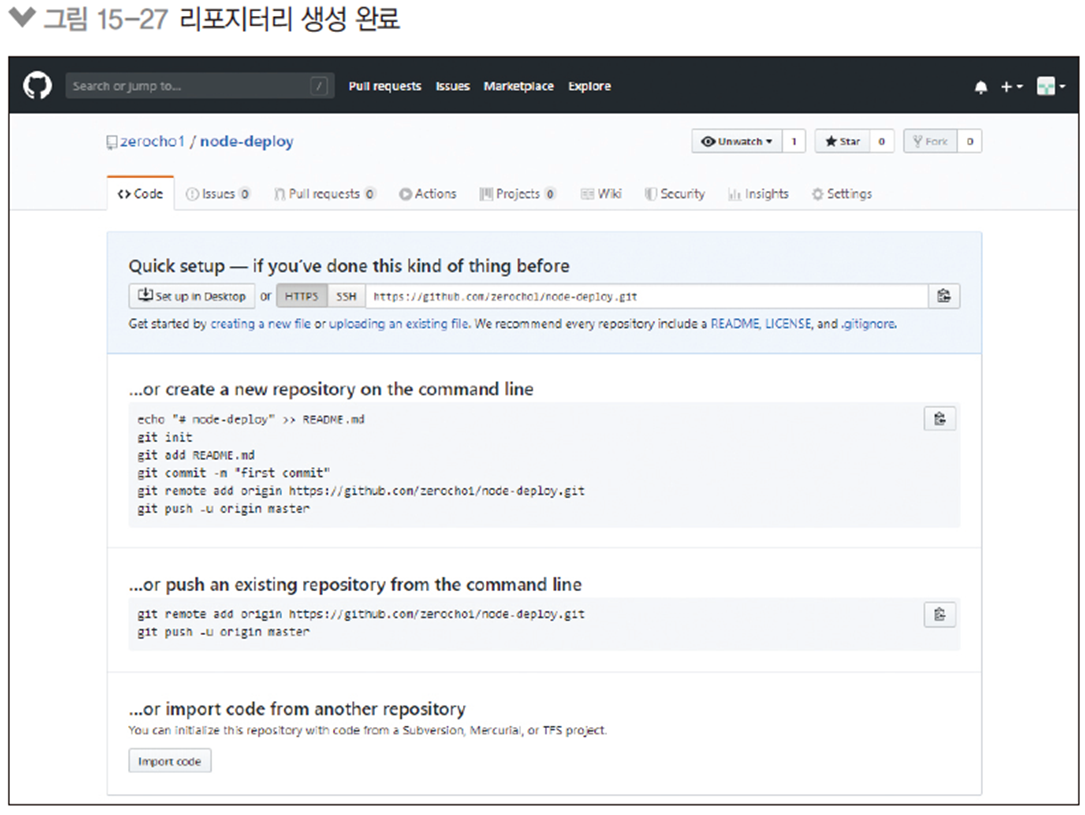The width and height of the screenshot is (1085, 815).
Task: Go to Marketplace
Action: (x=518, y=86)
